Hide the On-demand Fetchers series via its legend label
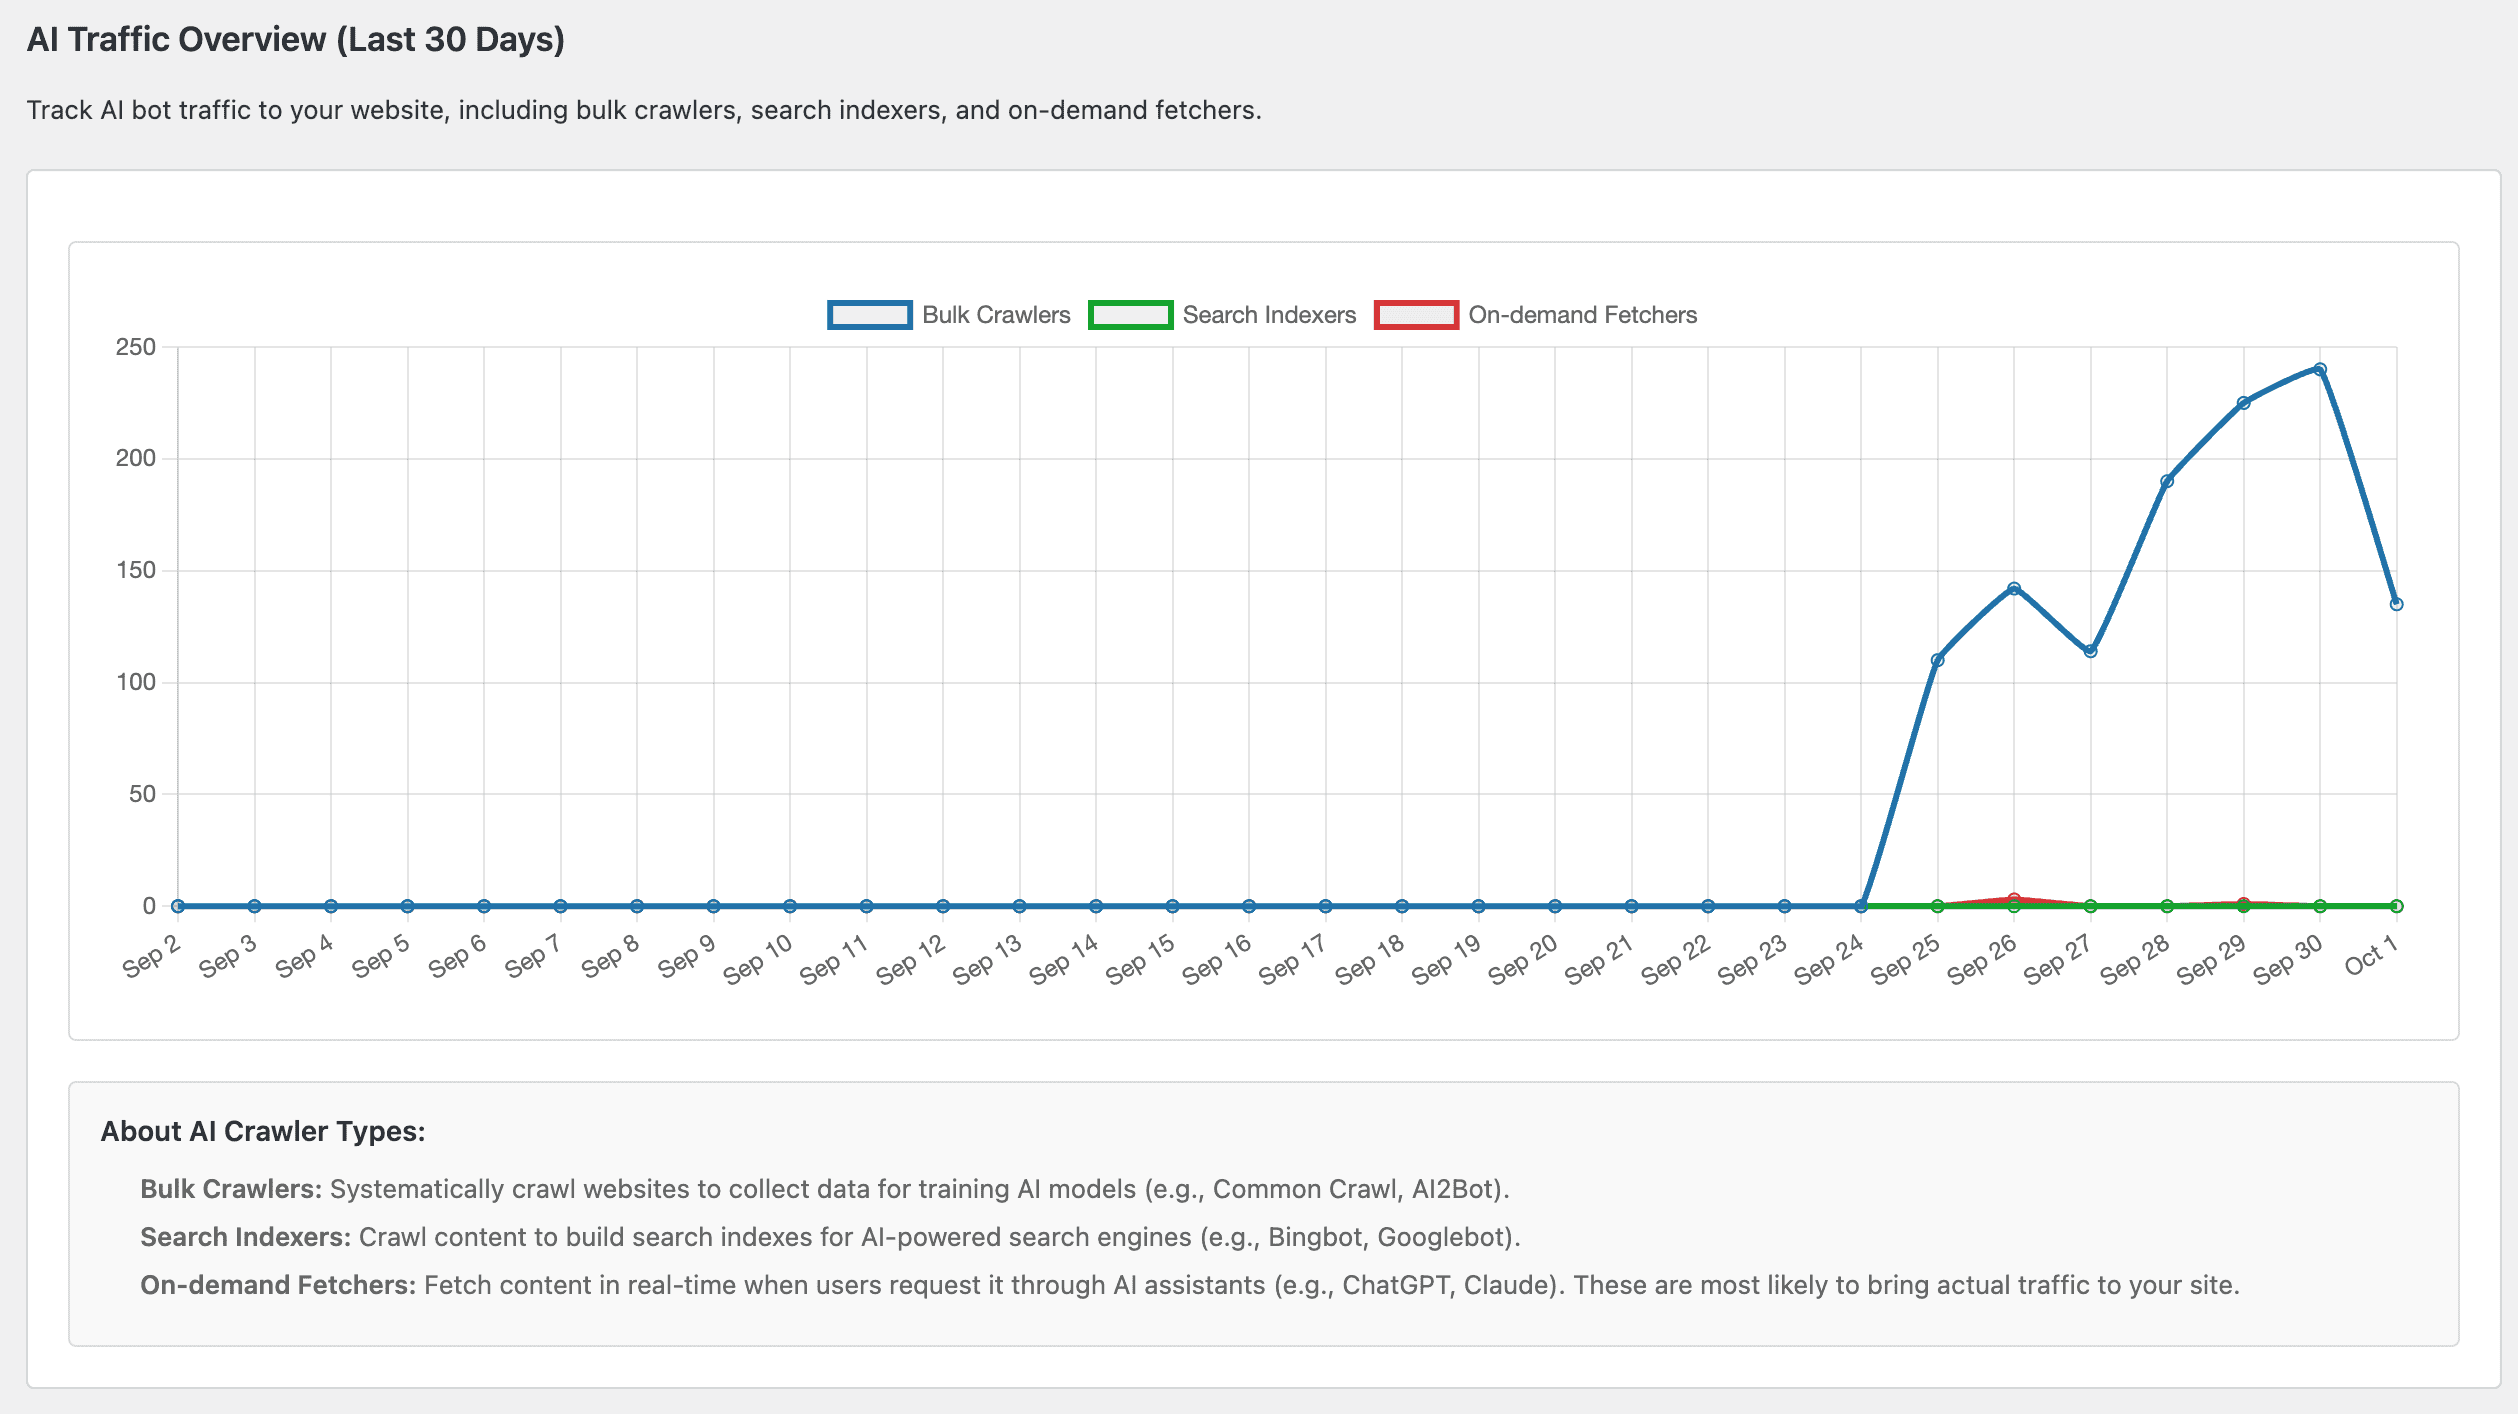2518x1414 pixels. [1582, 315]
